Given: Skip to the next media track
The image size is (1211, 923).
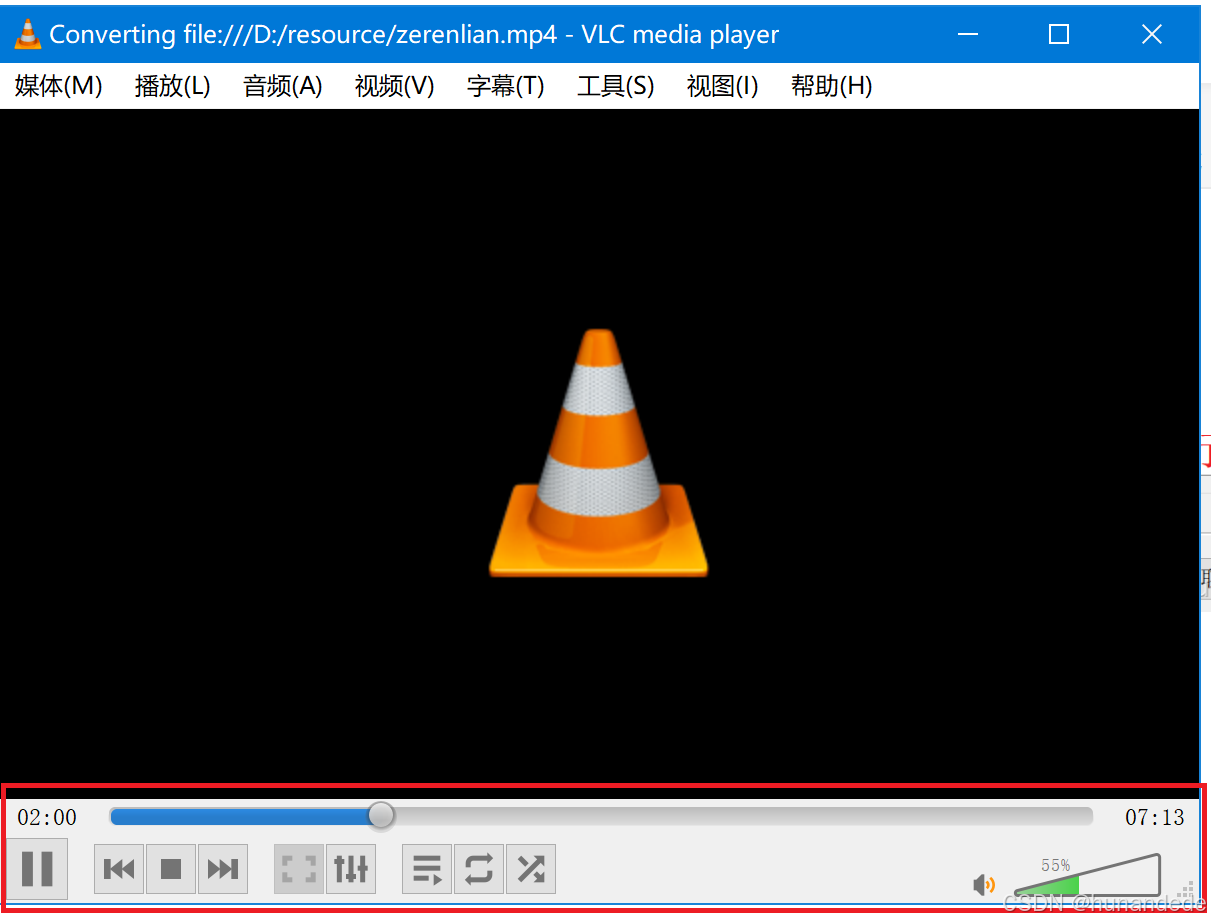Looking at the screenshot, I should click(223, 869).
